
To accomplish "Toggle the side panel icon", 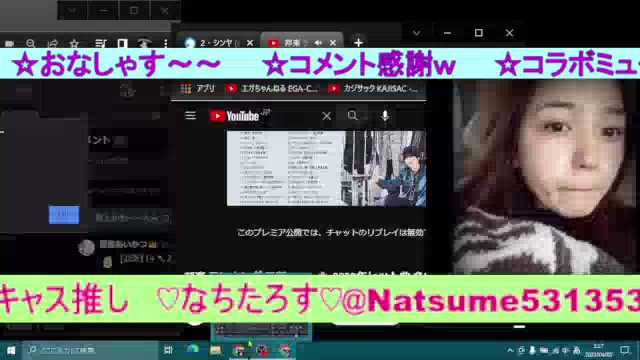I will pos(122,43).
